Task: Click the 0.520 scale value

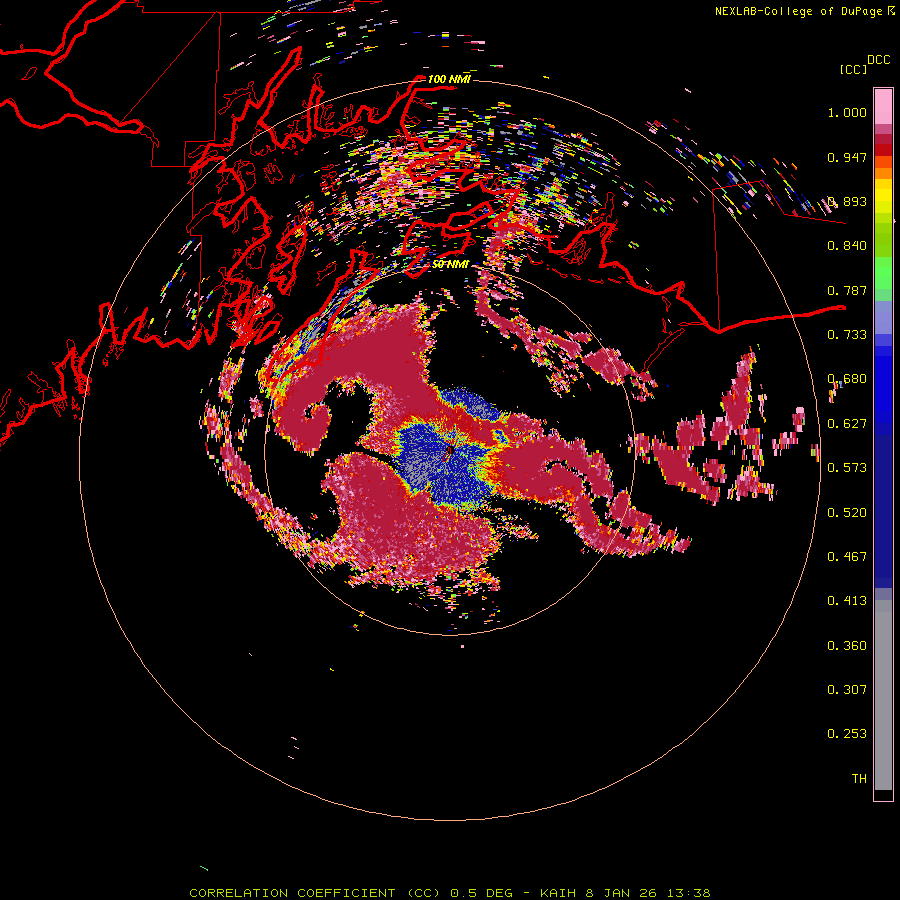Action: pos(847,512)
